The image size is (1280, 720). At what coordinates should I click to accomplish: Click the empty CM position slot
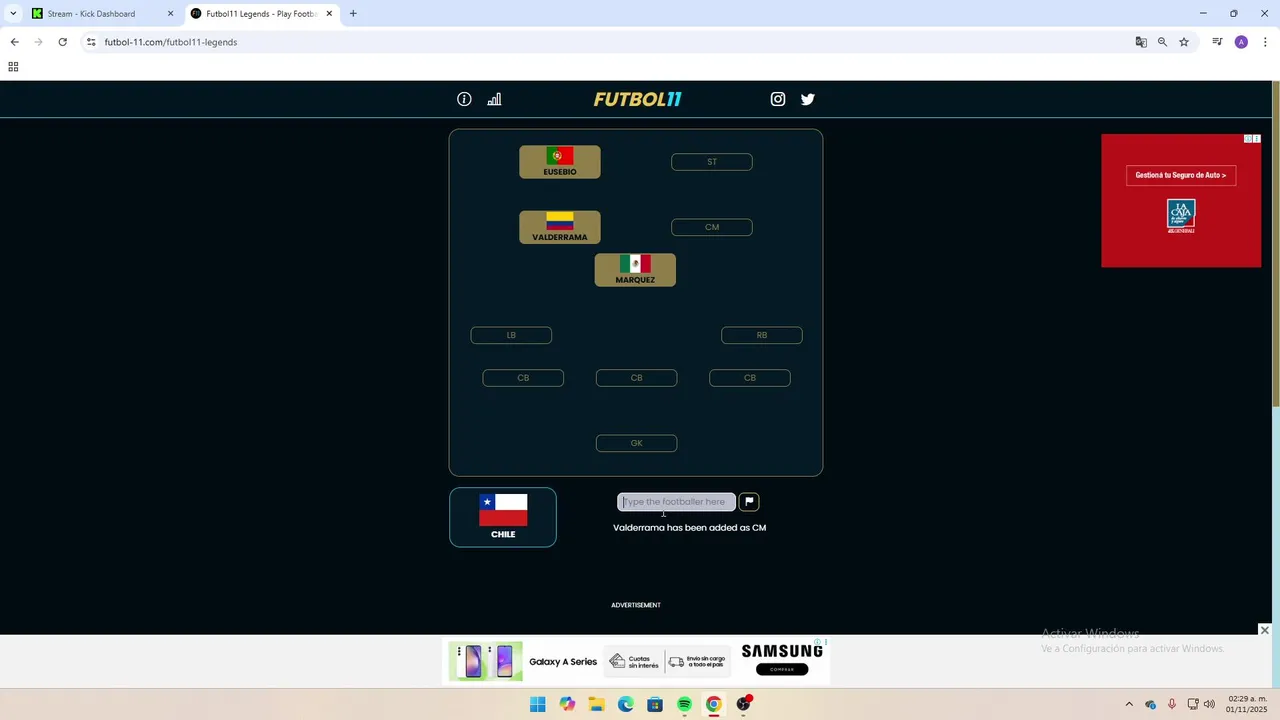tap(712, 227)
